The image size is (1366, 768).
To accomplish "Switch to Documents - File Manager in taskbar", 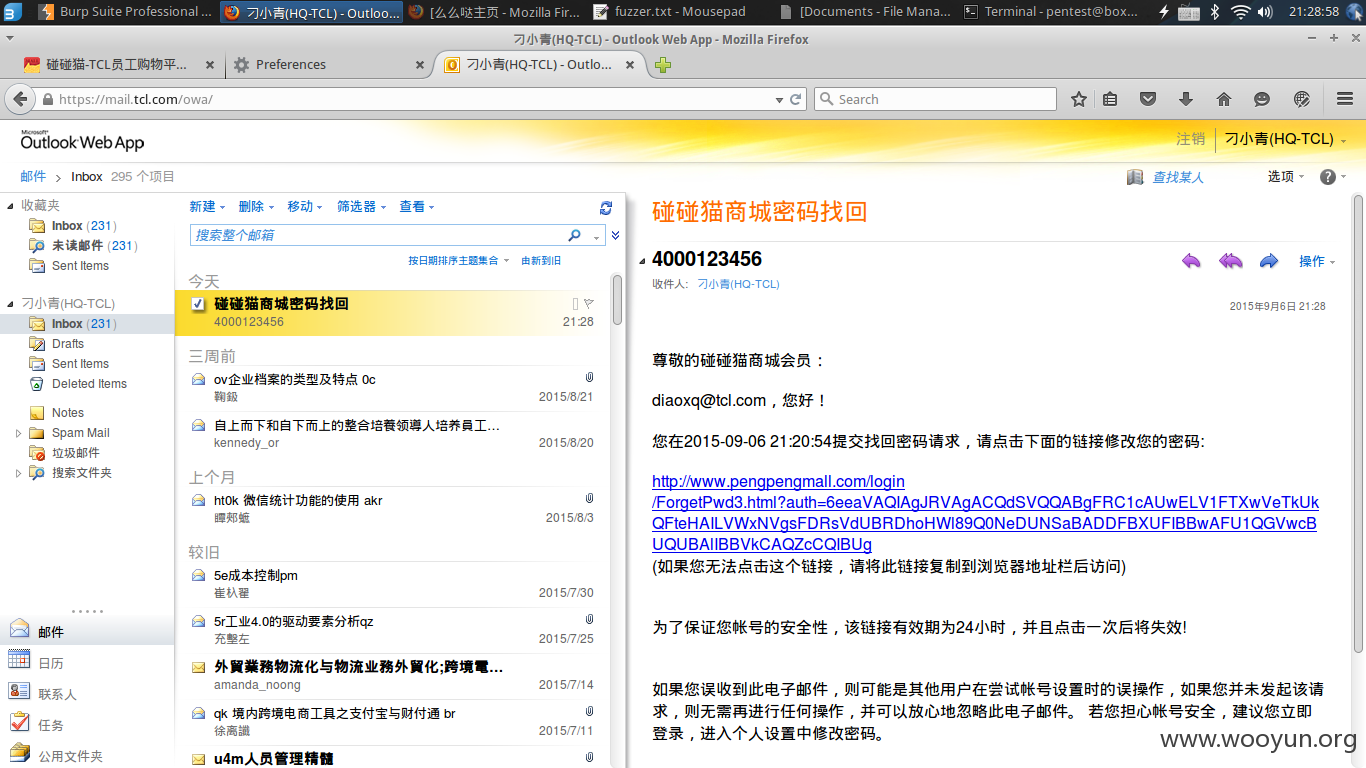I will pos(864,12).
